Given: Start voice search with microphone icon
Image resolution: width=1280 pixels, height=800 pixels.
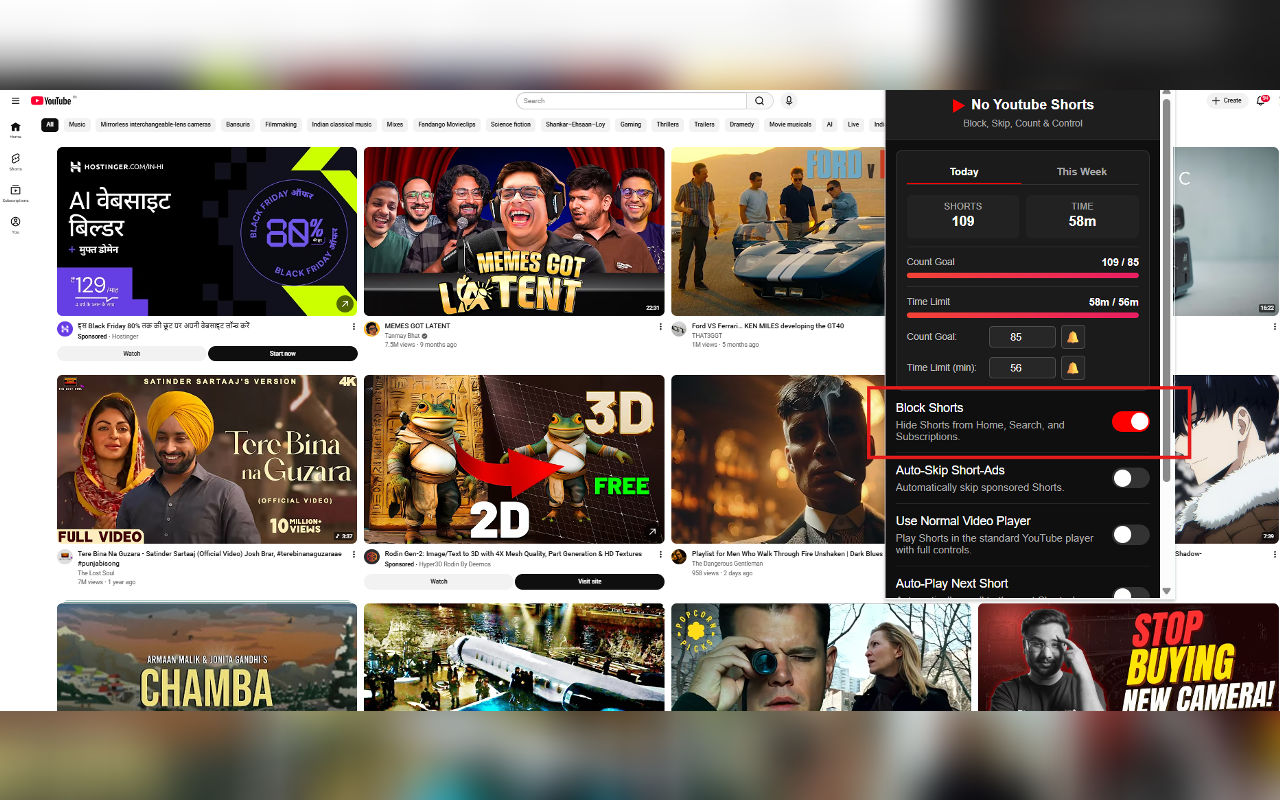Looking at the screenshot, I should (x=789, y=101).
